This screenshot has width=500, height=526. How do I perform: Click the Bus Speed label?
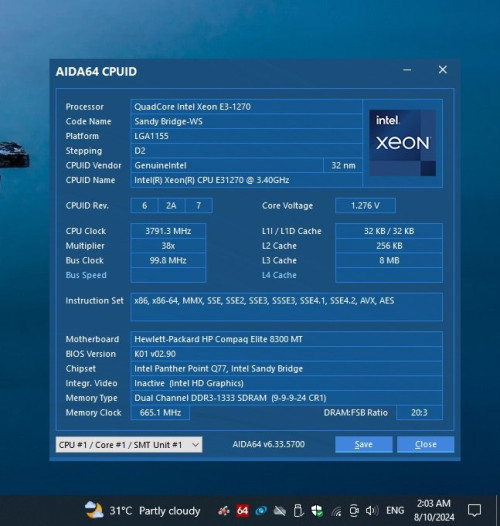point(86,275)
